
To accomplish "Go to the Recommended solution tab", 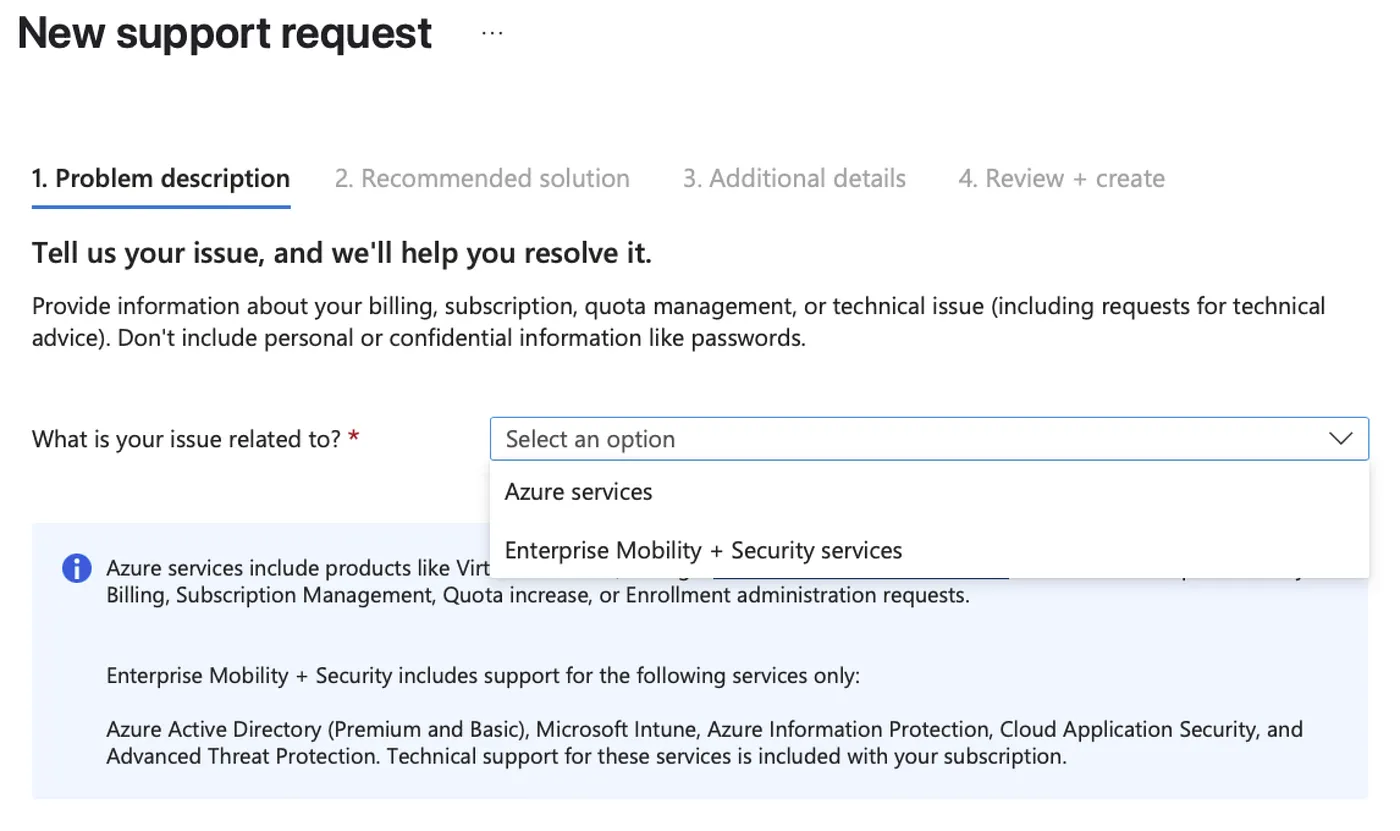I will [x=482, y=179].
